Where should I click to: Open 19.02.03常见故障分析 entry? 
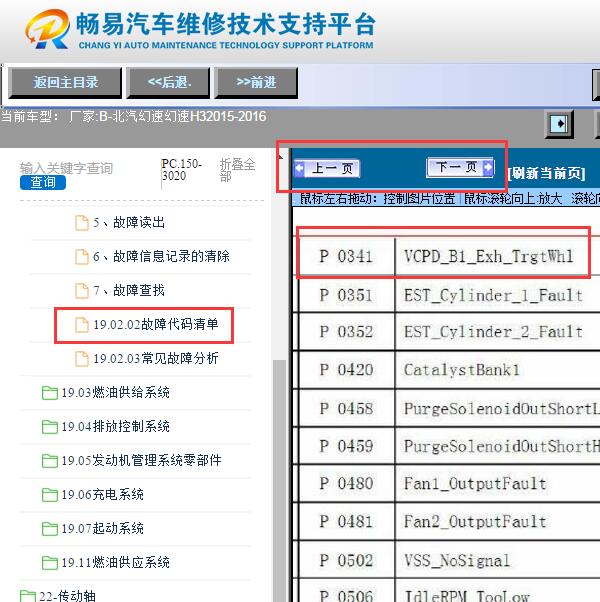click(x=156, y=359)
